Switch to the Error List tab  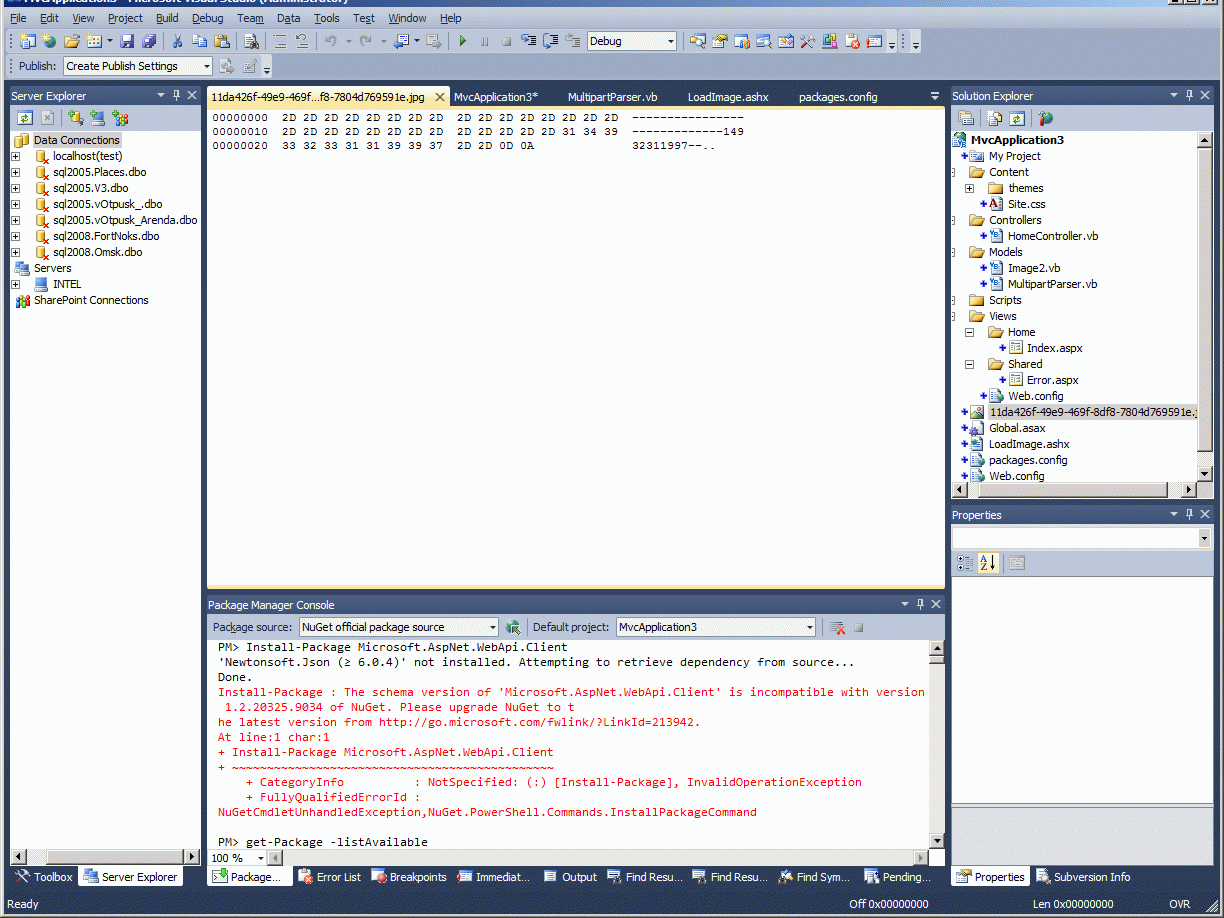point(329,877)
